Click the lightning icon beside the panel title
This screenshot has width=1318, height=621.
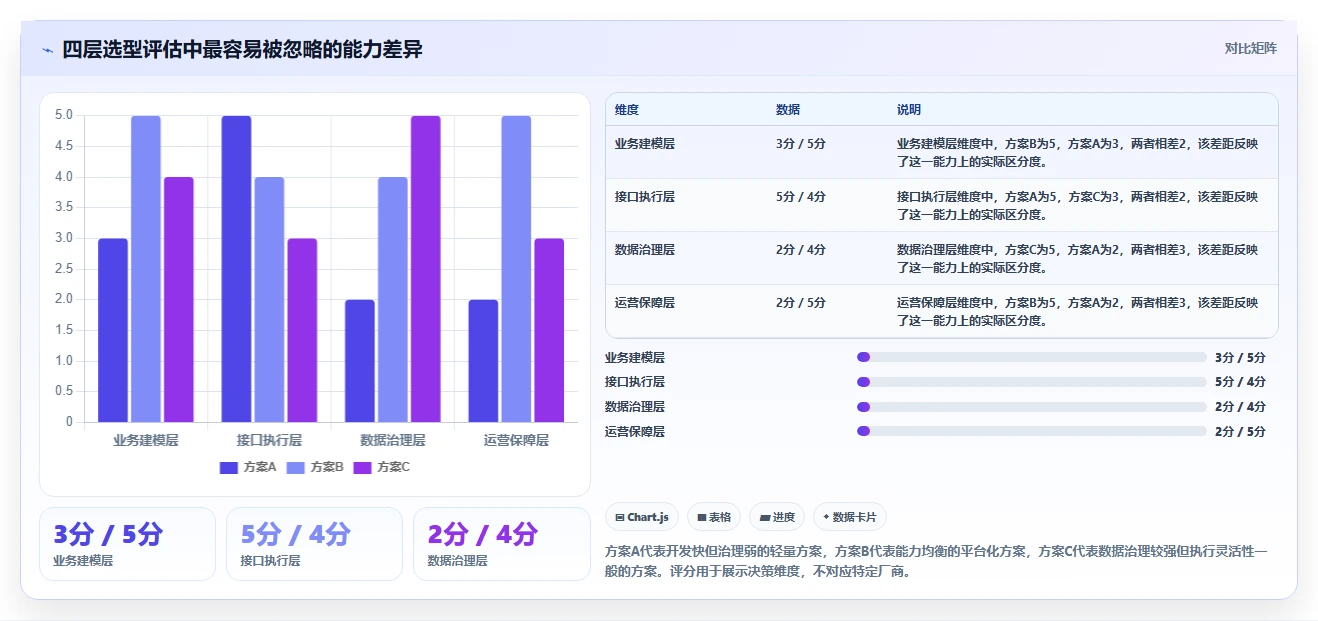pyautogui.click(x=48, y=49)
